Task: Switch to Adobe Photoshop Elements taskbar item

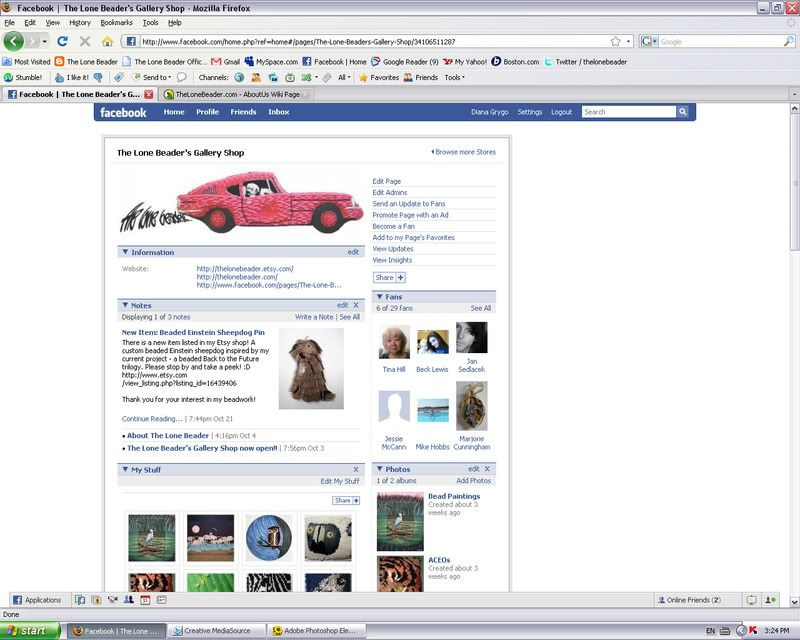Action: (318, 631)
